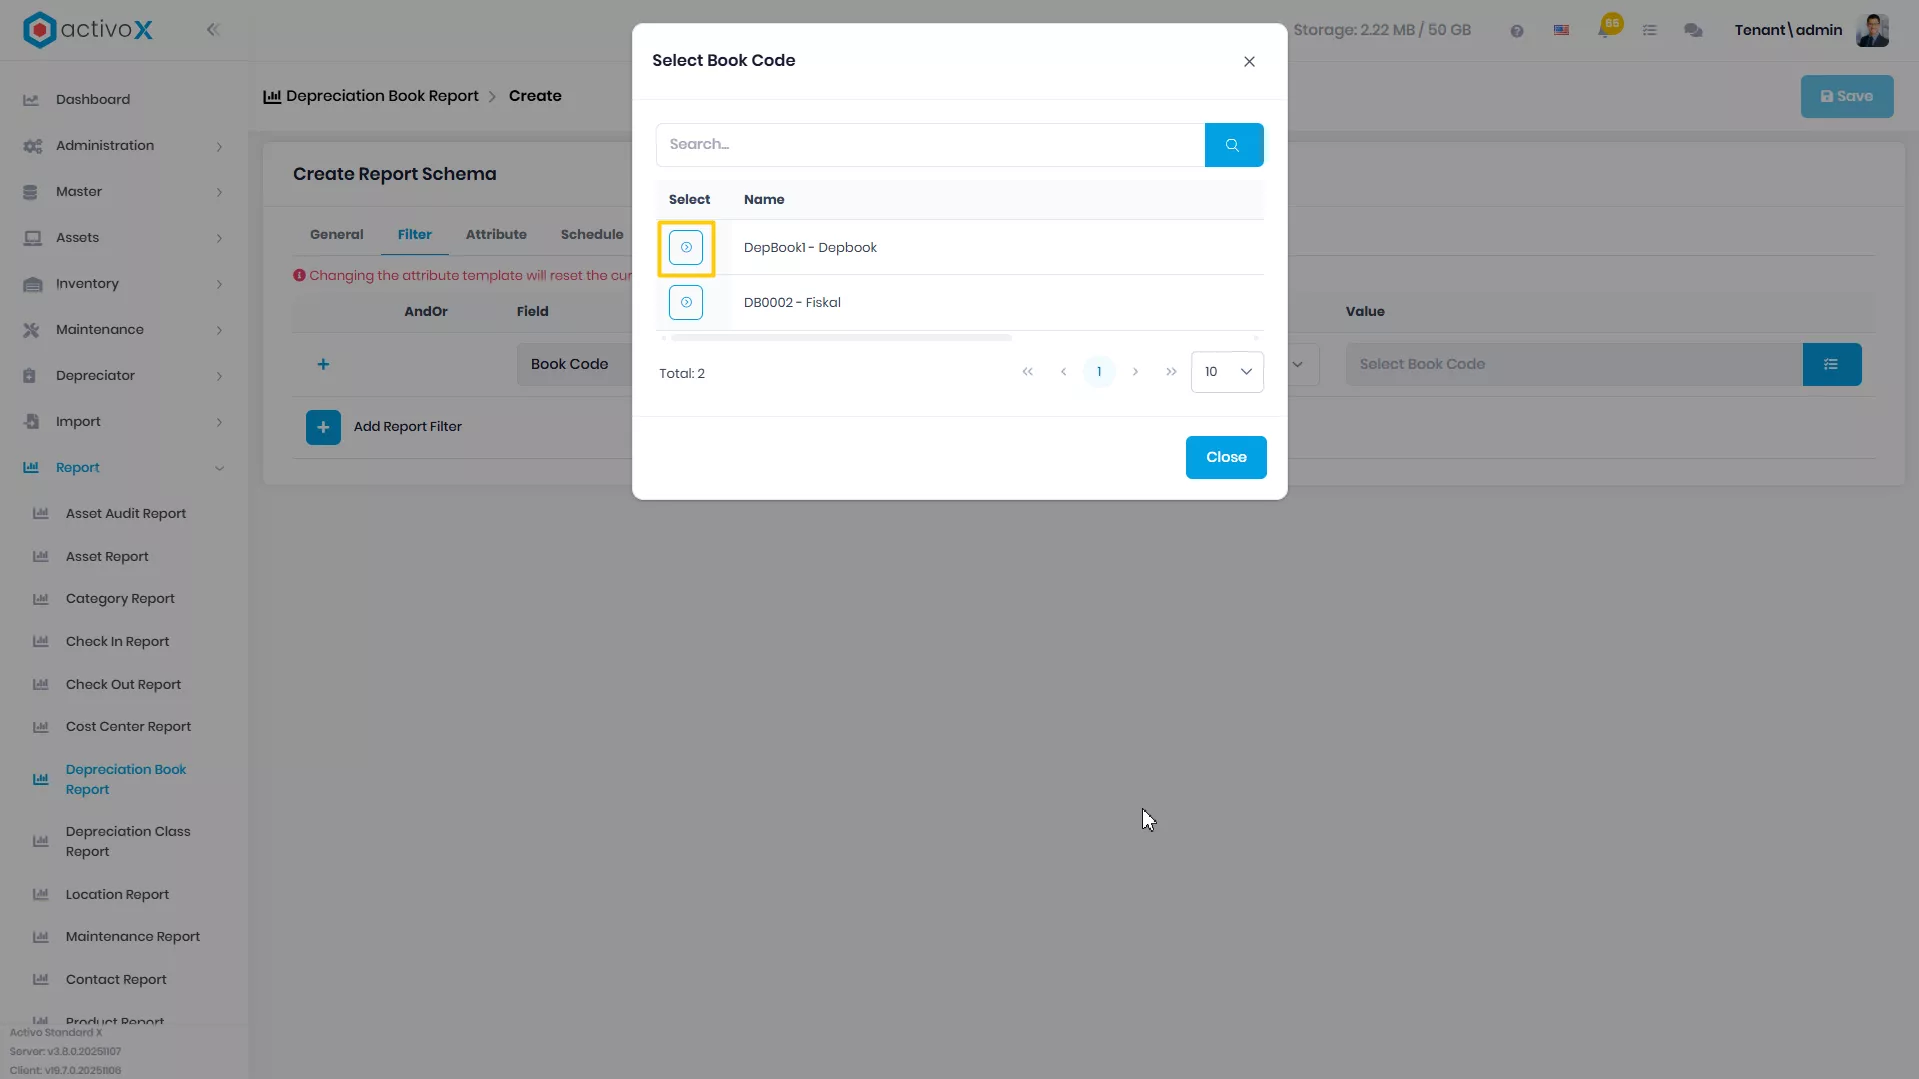1919x1079 pixels.
Task: Expand the Maintenance menu
Action: tap(124, 330)
